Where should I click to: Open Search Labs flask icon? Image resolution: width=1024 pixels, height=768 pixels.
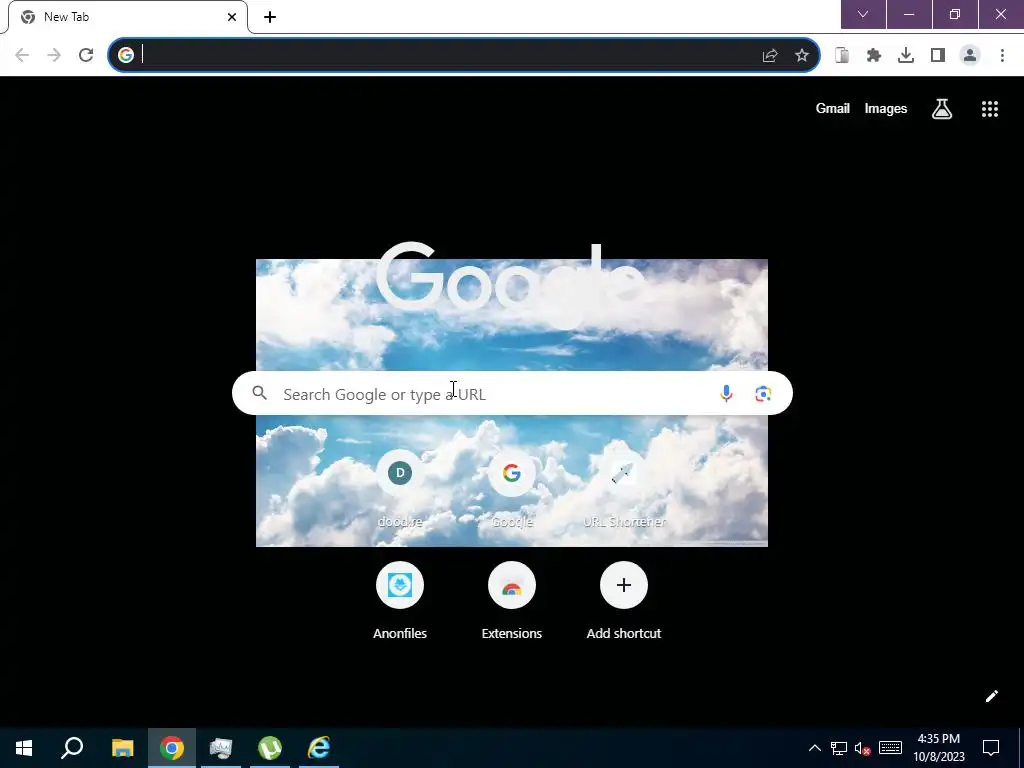point(942,108)
